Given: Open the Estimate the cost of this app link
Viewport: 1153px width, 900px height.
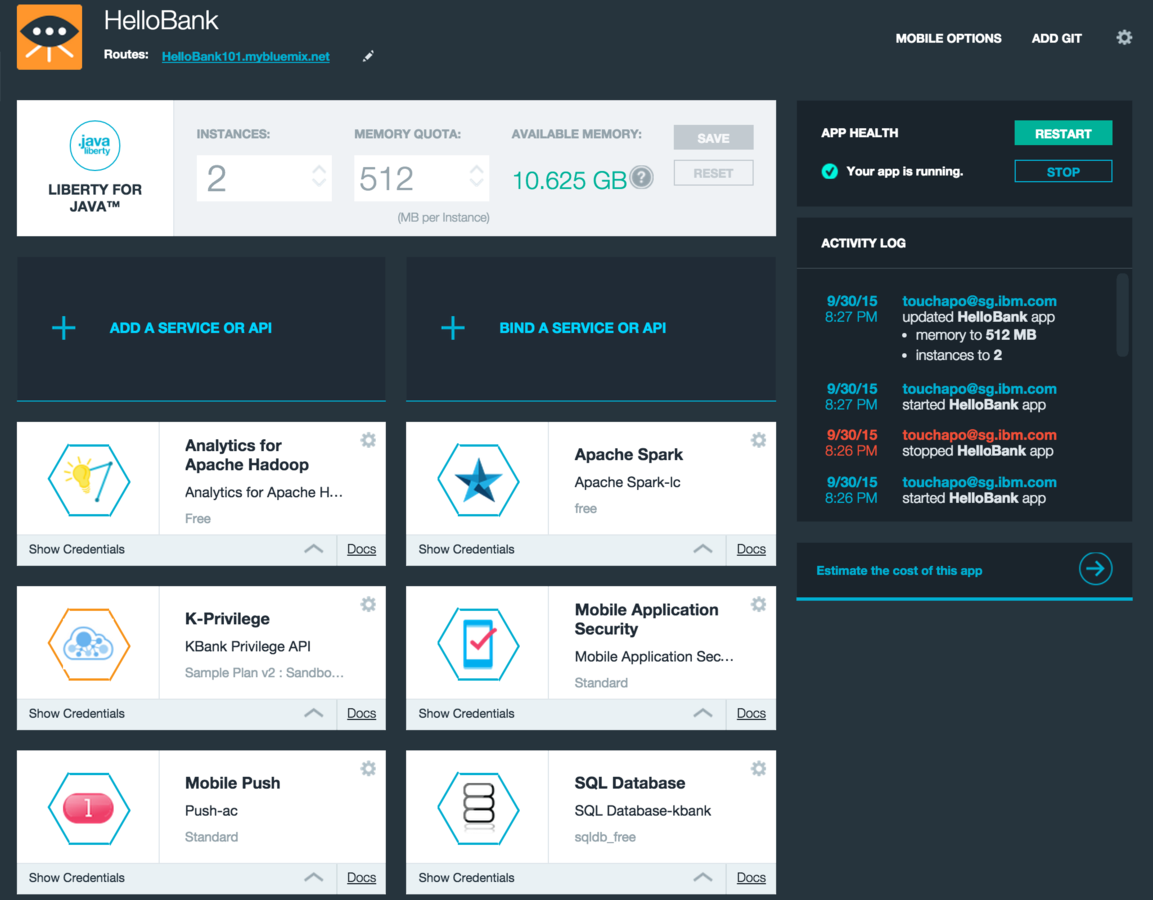Looking at the screenshot, I should coord(899,571).
